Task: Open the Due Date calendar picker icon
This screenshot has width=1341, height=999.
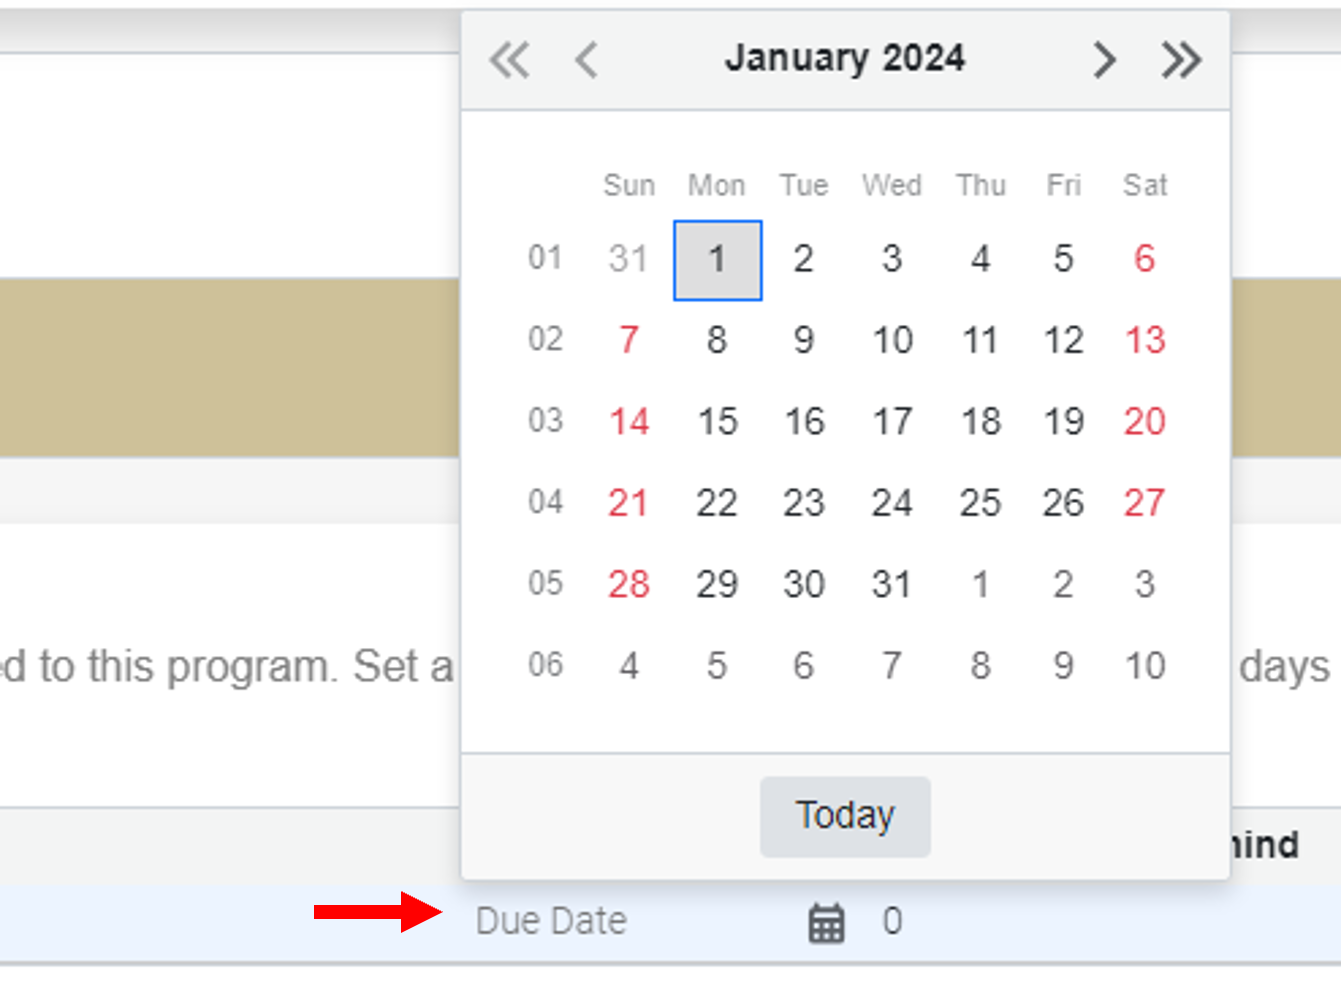Action: pos(826,921)
